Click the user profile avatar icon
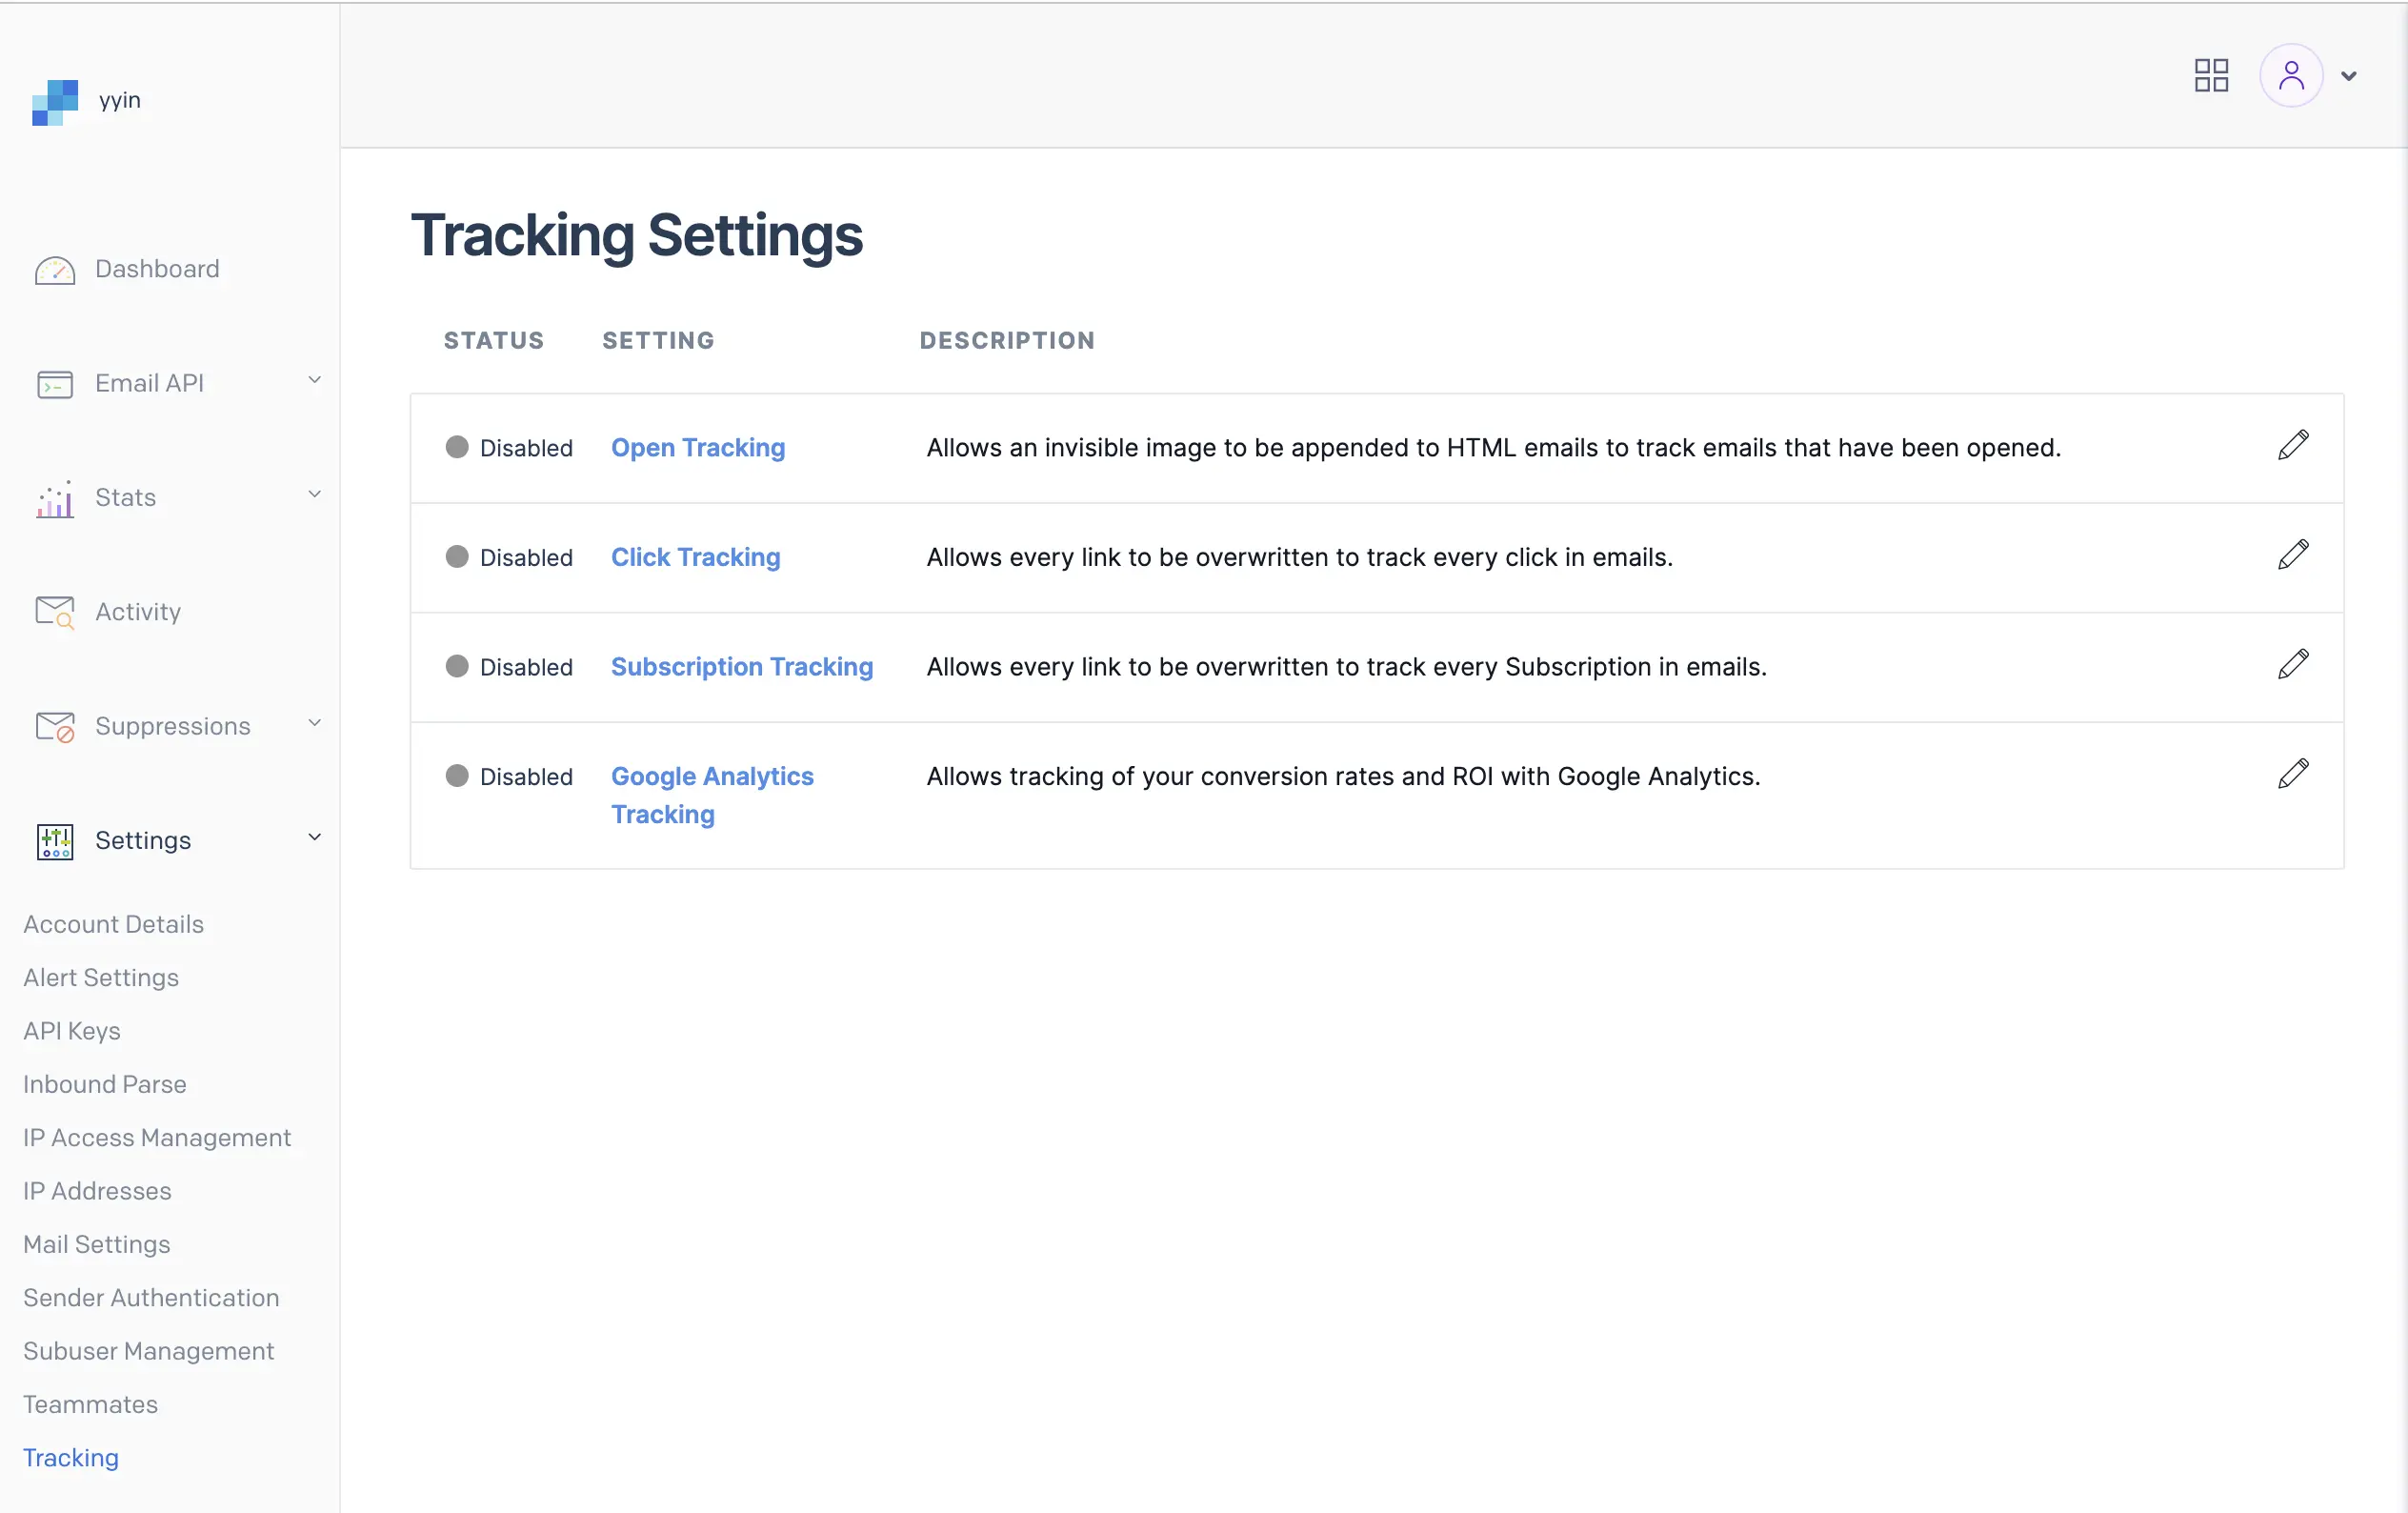The image size is (2408, 1513). point(2290,75)
